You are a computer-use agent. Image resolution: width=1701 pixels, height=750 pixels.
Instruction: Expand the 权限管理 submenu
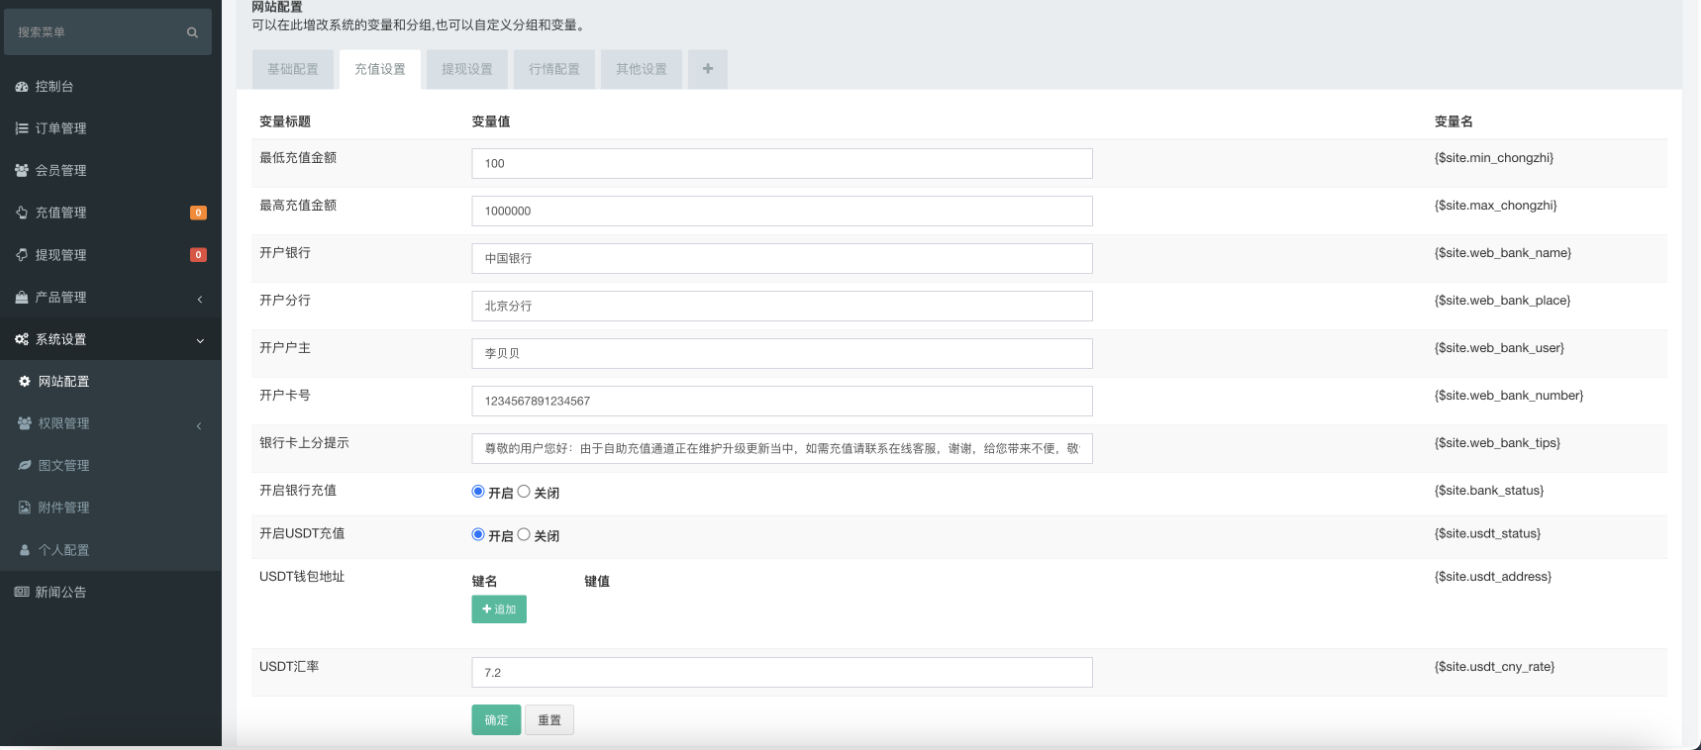point(199,425)
